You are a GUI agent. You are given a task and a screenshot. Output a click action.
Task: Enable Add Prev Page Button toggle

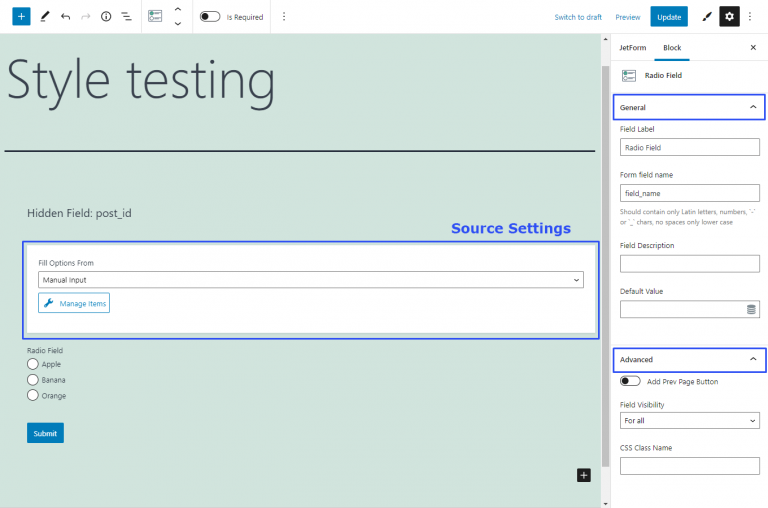[x=630, y=381]
